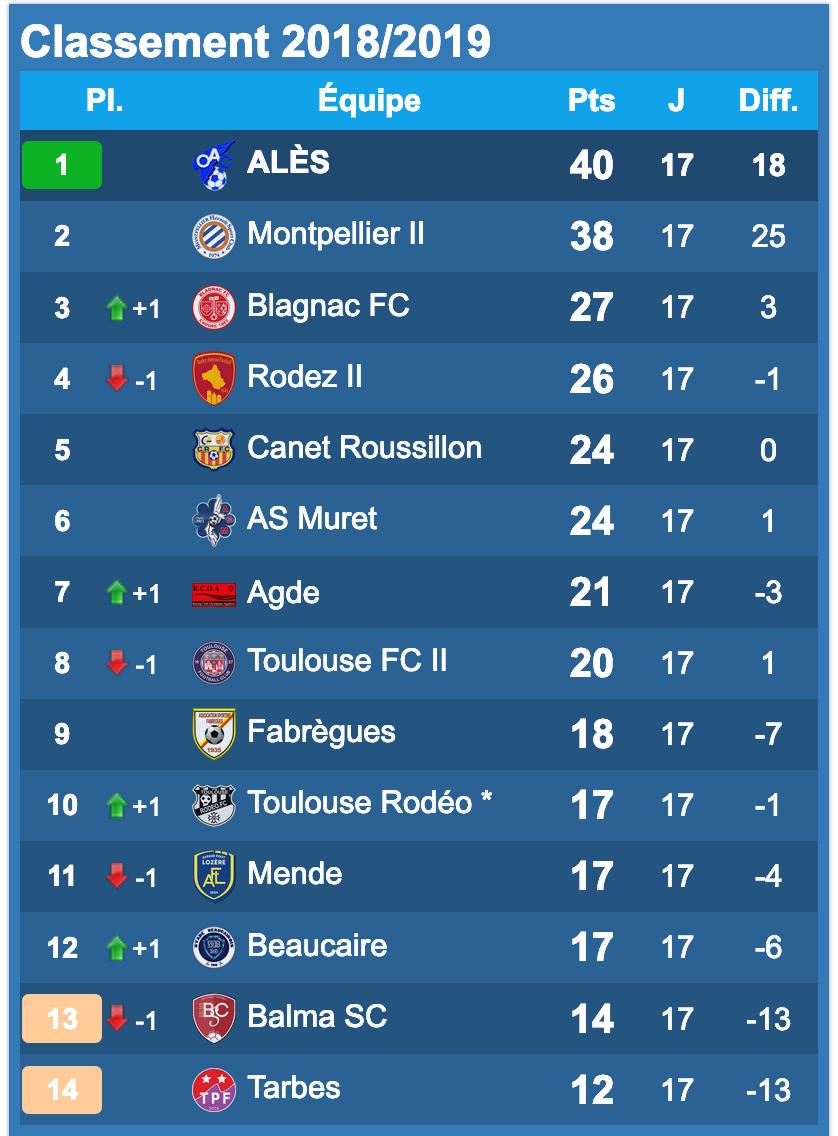Select the Équipe column header
This screenshot has height=1136, width=838.
369,101
